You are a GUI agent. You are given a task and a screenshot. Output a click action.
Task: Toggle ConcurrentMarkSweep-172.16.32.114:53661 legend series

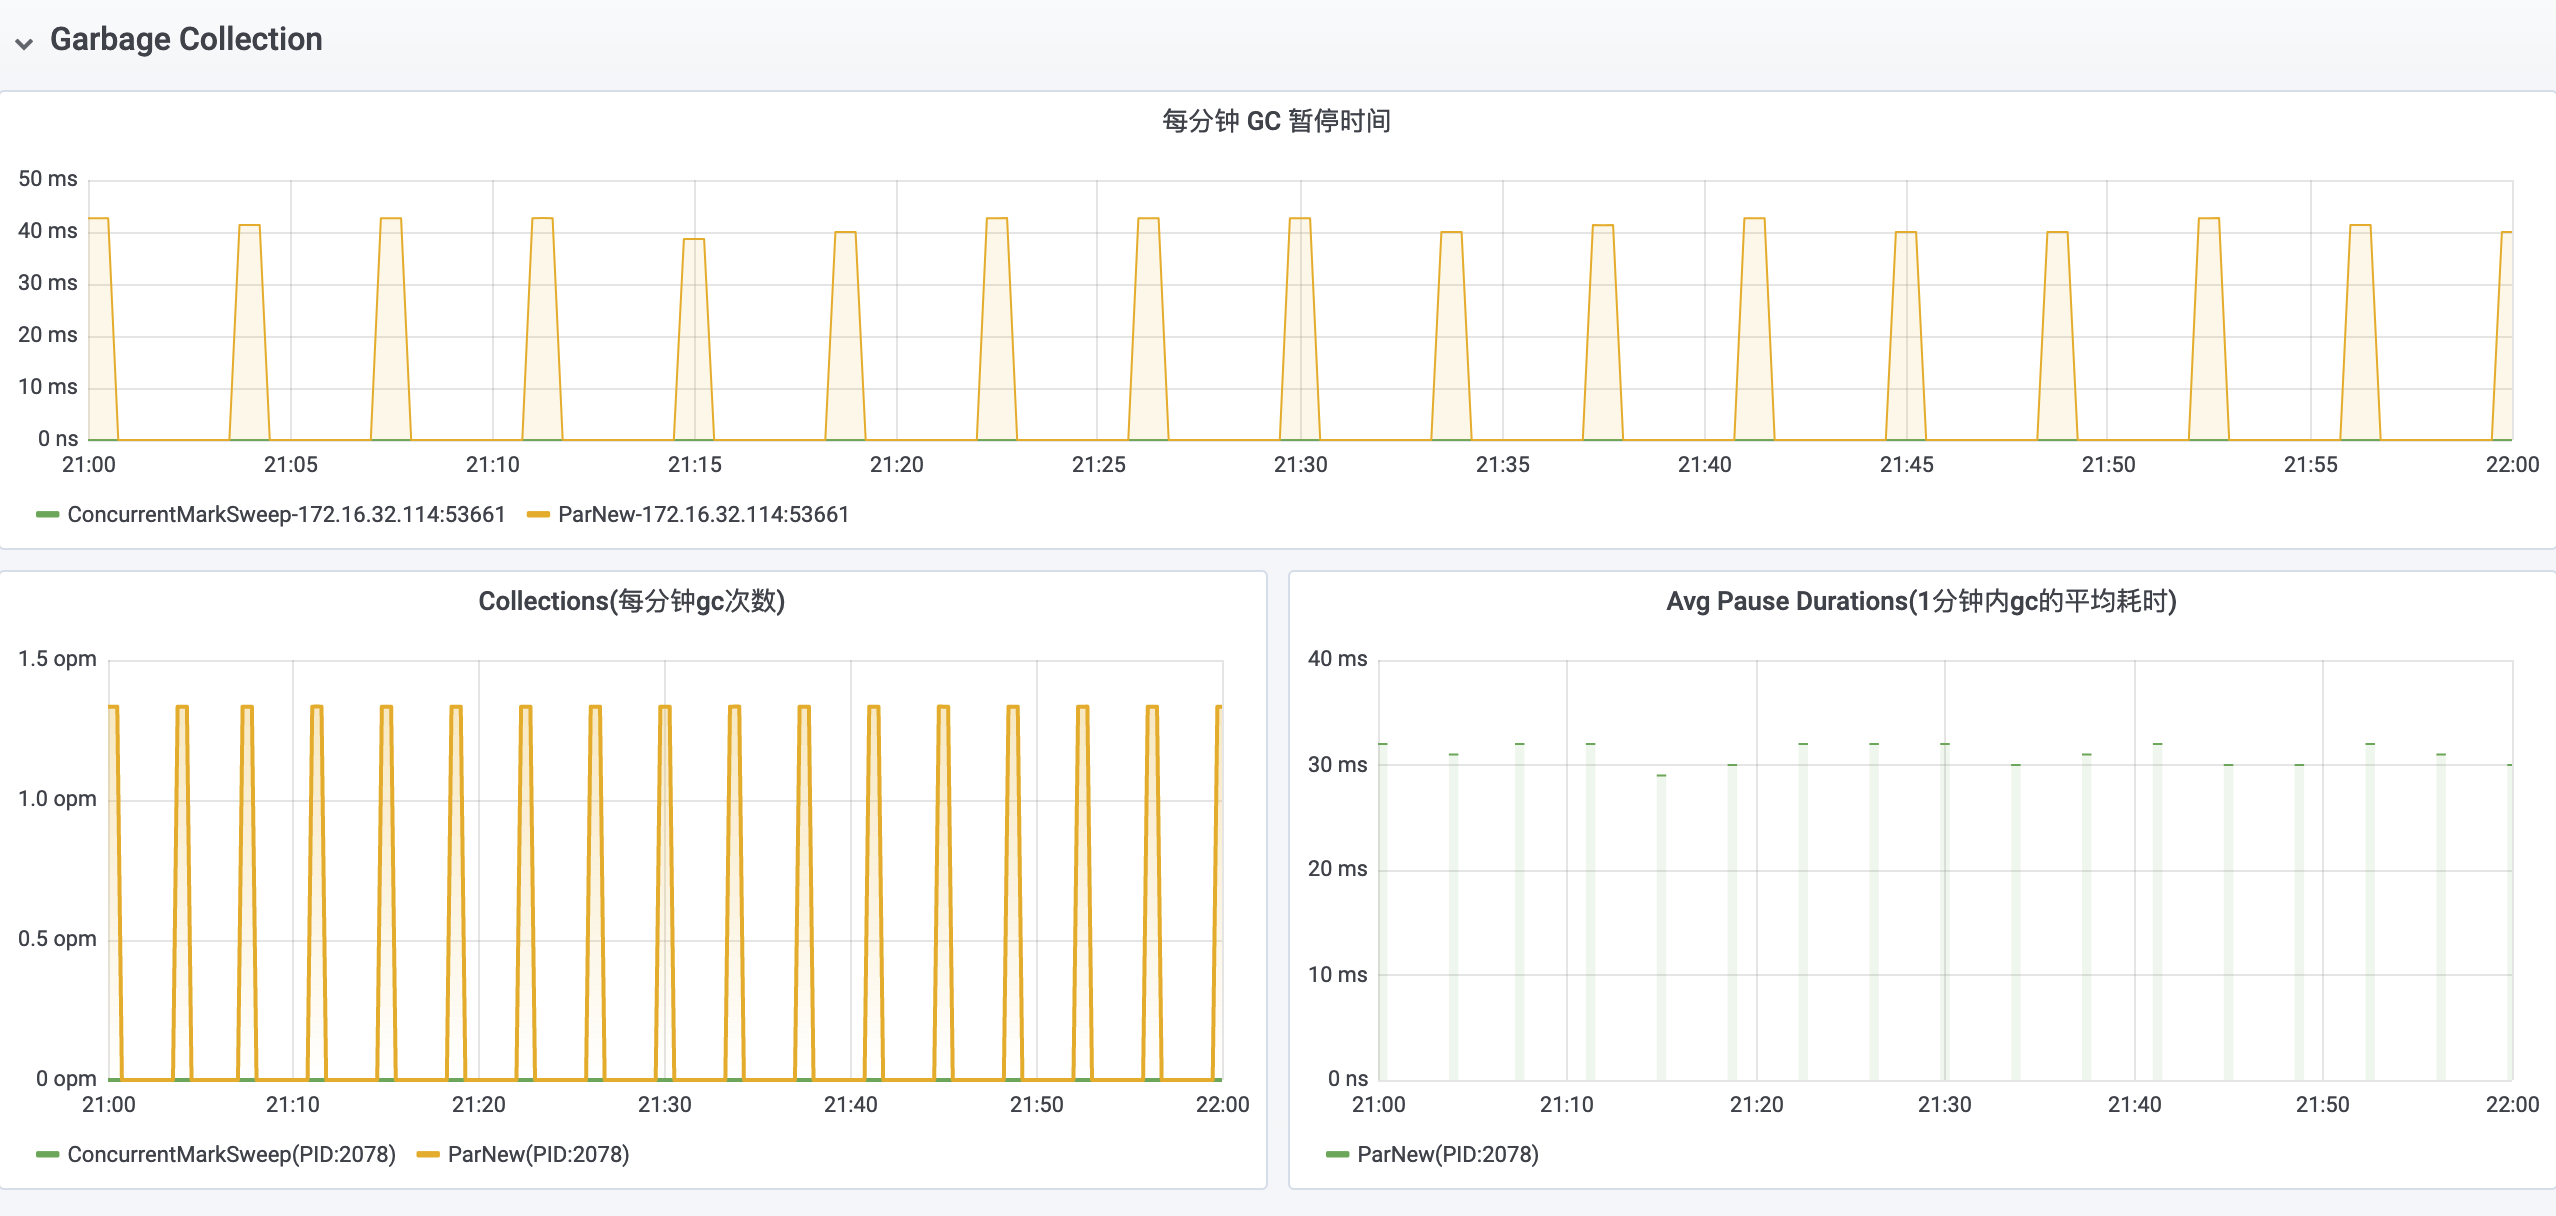286,514
